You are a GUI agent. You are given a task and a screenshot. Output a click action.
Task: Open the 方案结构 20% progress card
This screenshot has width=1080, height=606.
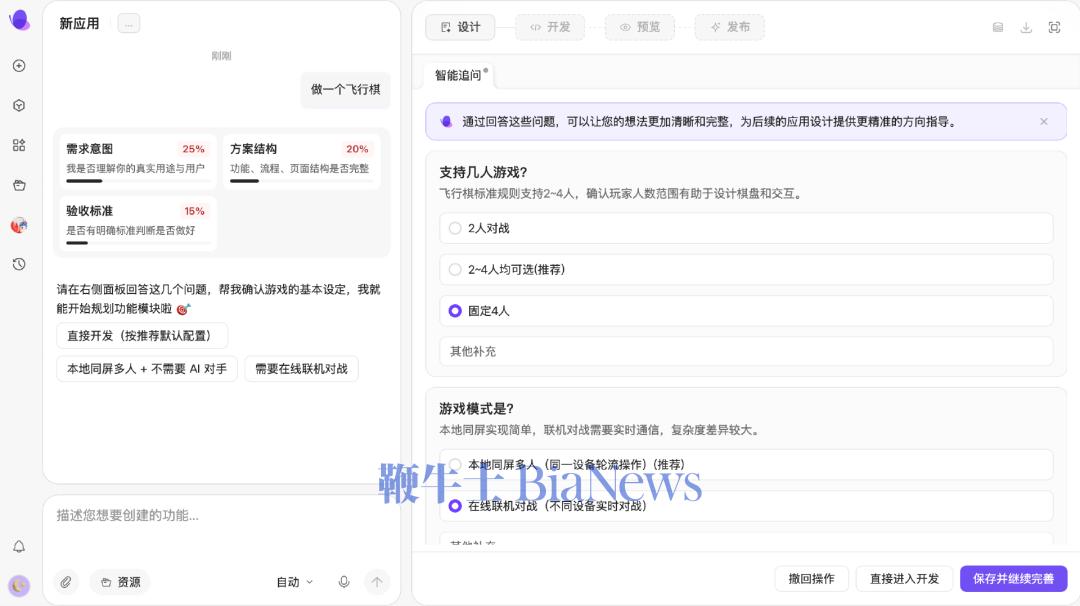click(301, 161)
